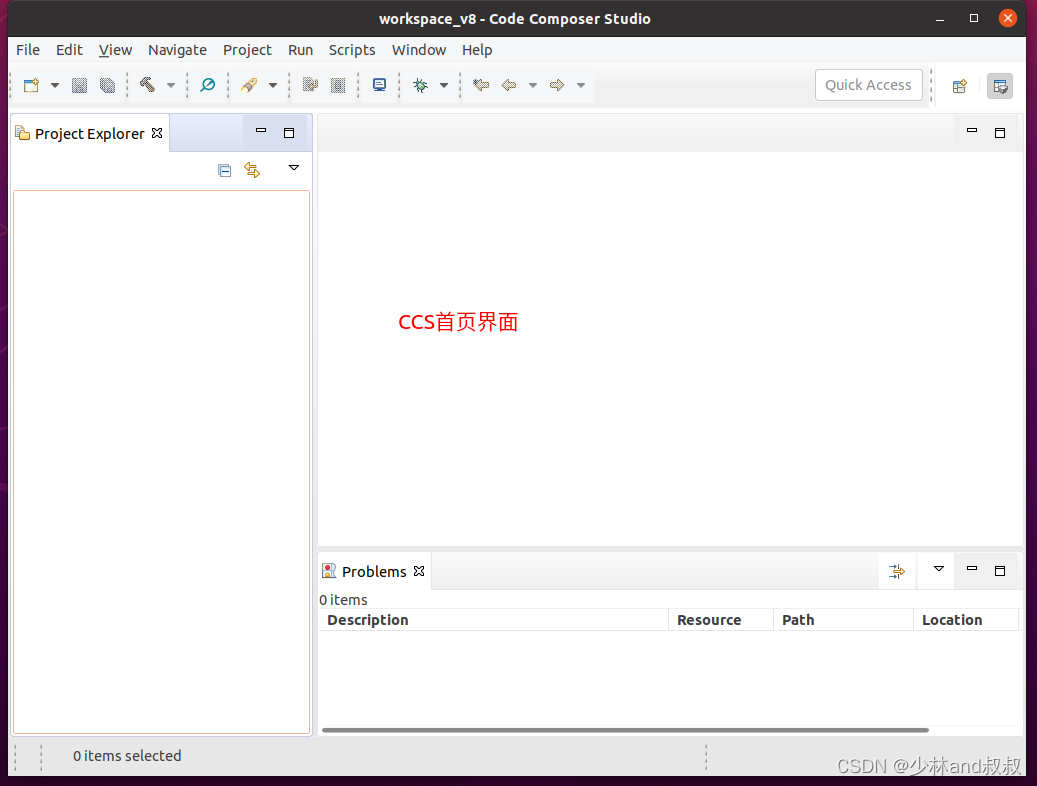Open the Edit menu
The image size is (1037, 786).
[x=69, y=50]
